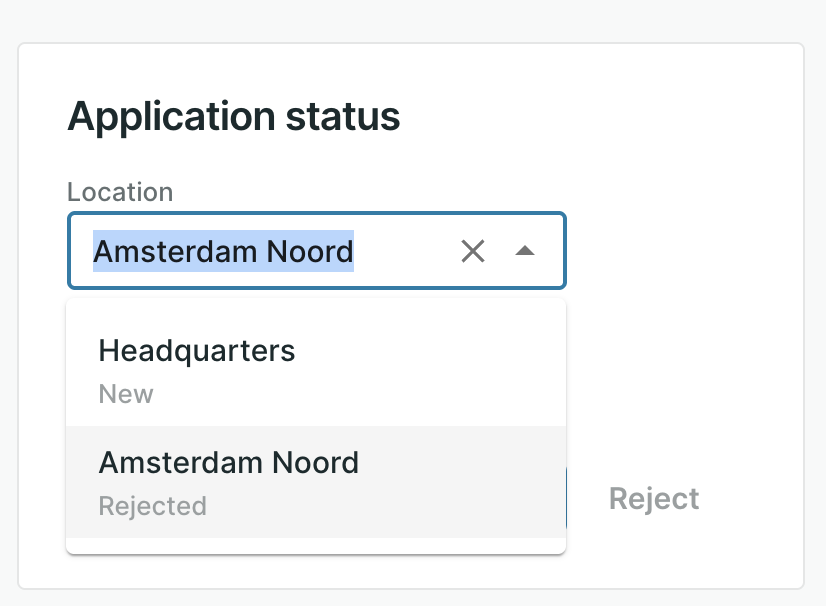Click the Application status heading
The image size is (826, 606).
pyautogui.click(x=233, y=117)
